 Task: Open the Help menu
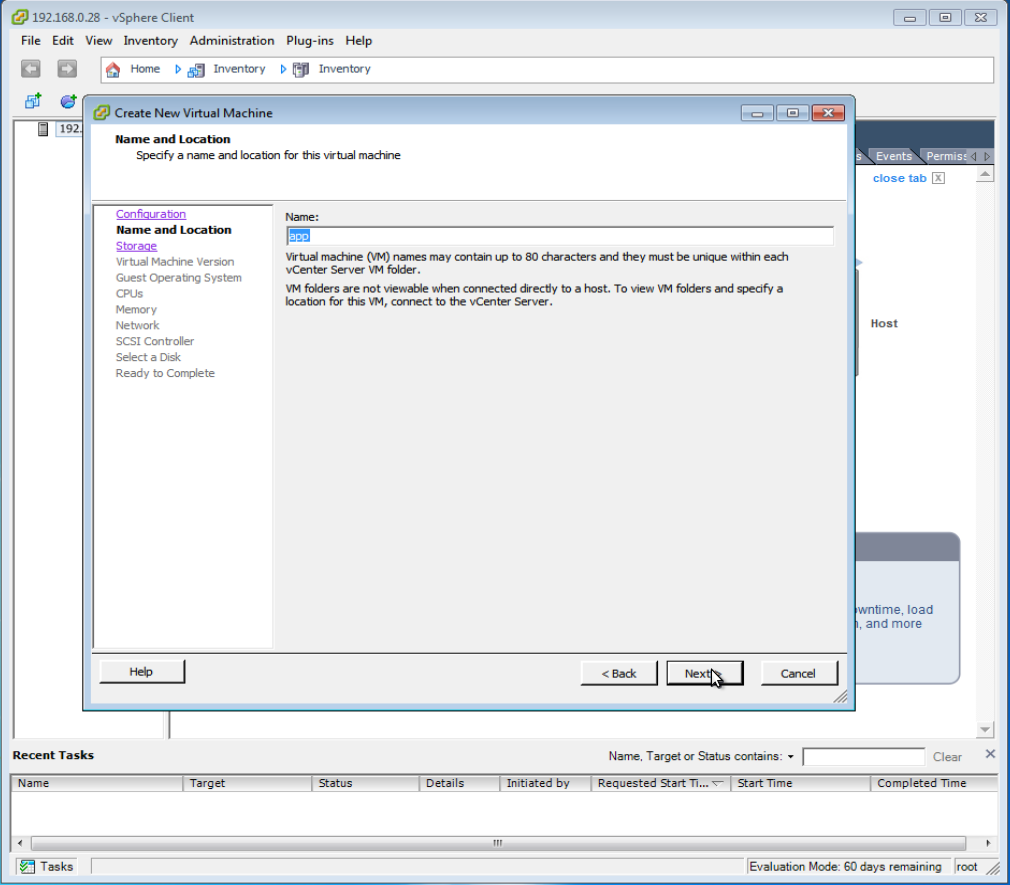(x=359, y=41)
